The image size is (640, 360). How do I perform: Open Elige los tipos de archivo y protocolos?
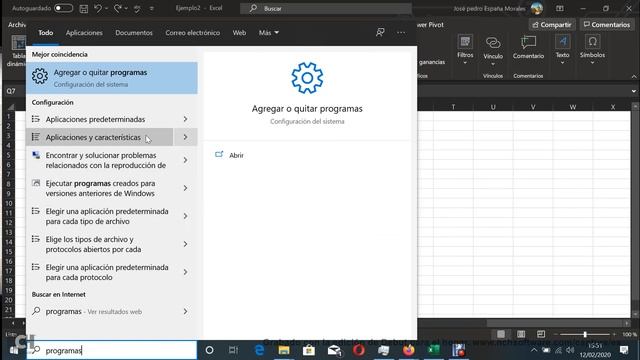pos(100,244)
